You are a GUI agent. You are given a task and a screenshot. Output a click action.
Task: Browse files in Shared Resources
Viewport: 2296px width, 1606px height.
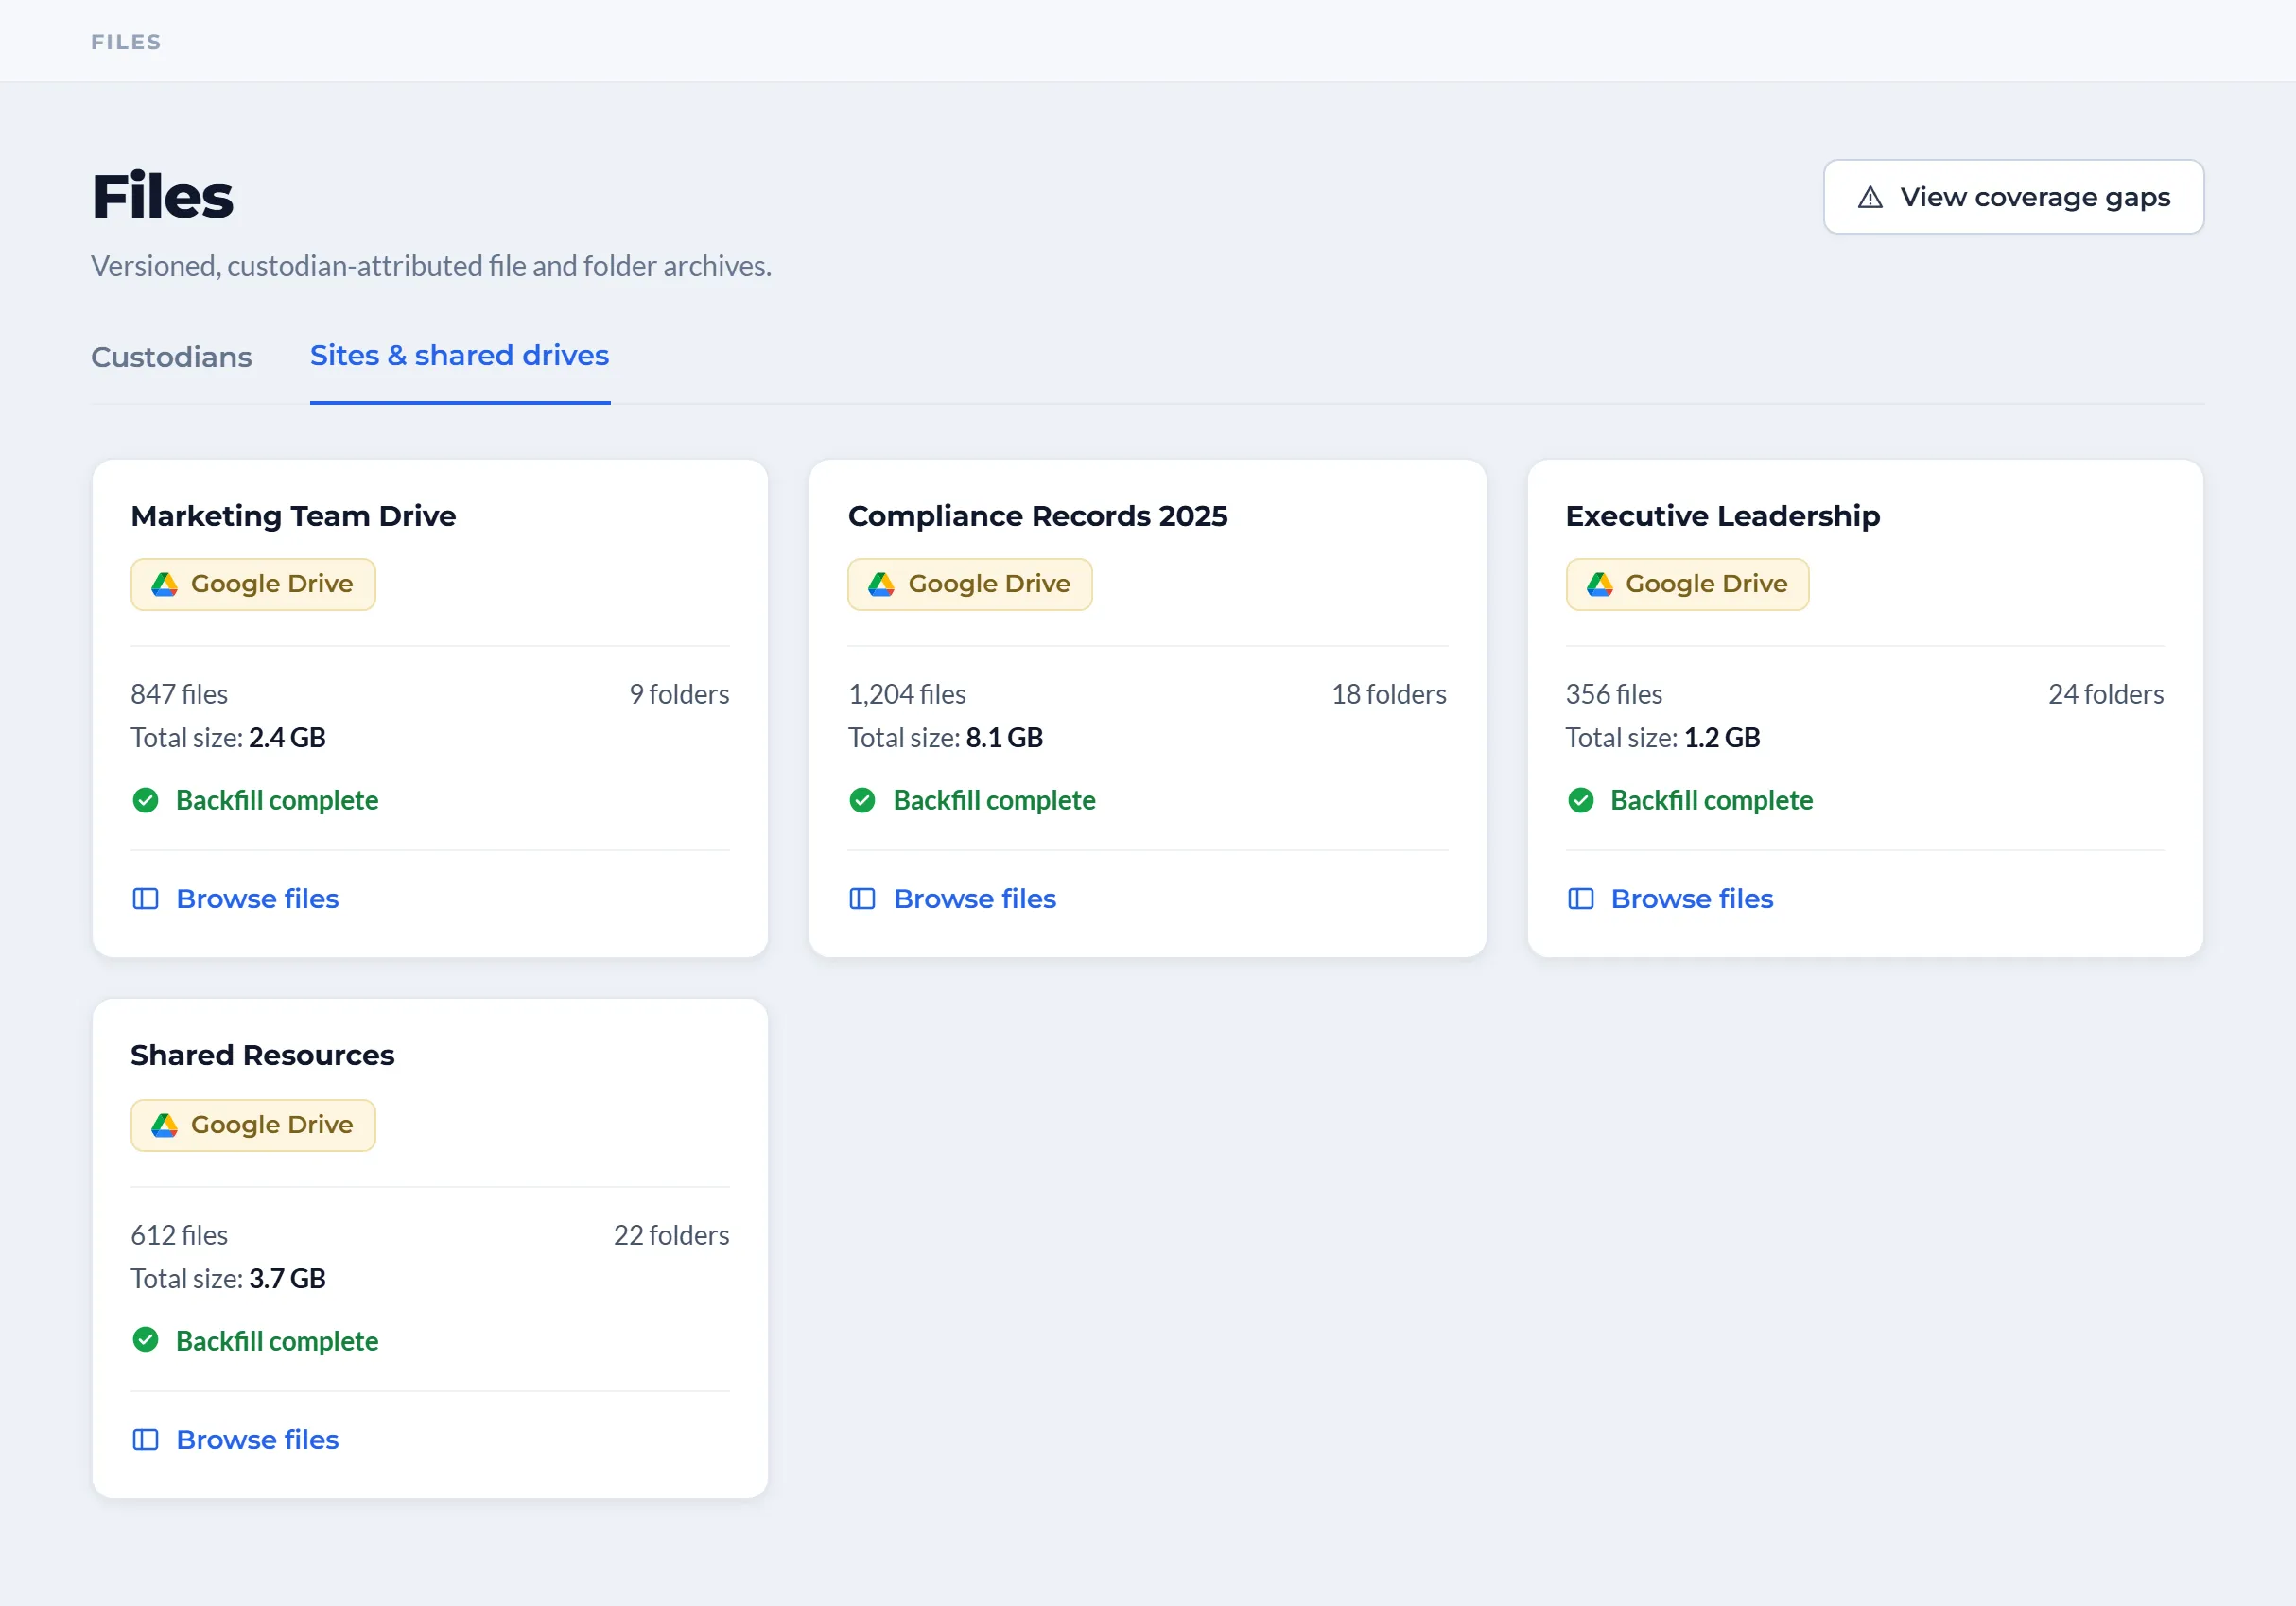coord(235,1440)
